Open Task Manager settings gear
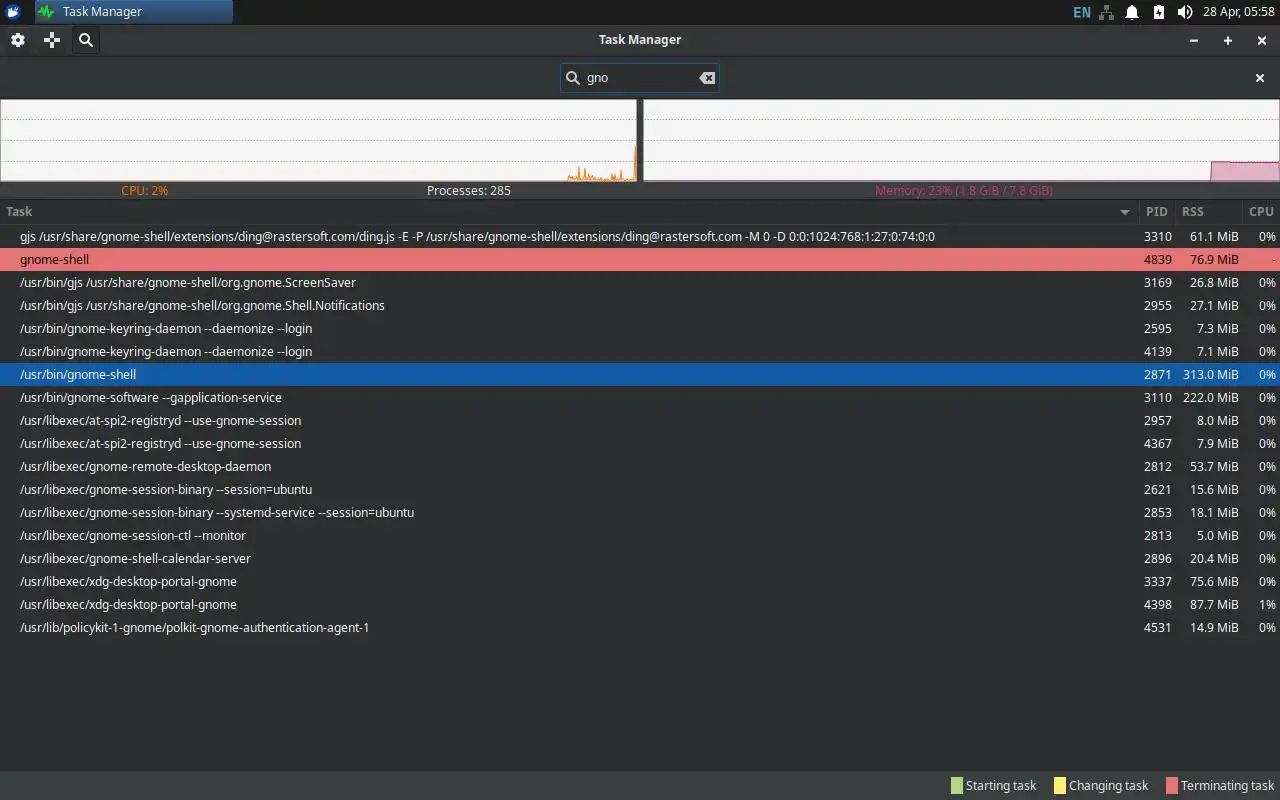 click(x=18, y=40)
